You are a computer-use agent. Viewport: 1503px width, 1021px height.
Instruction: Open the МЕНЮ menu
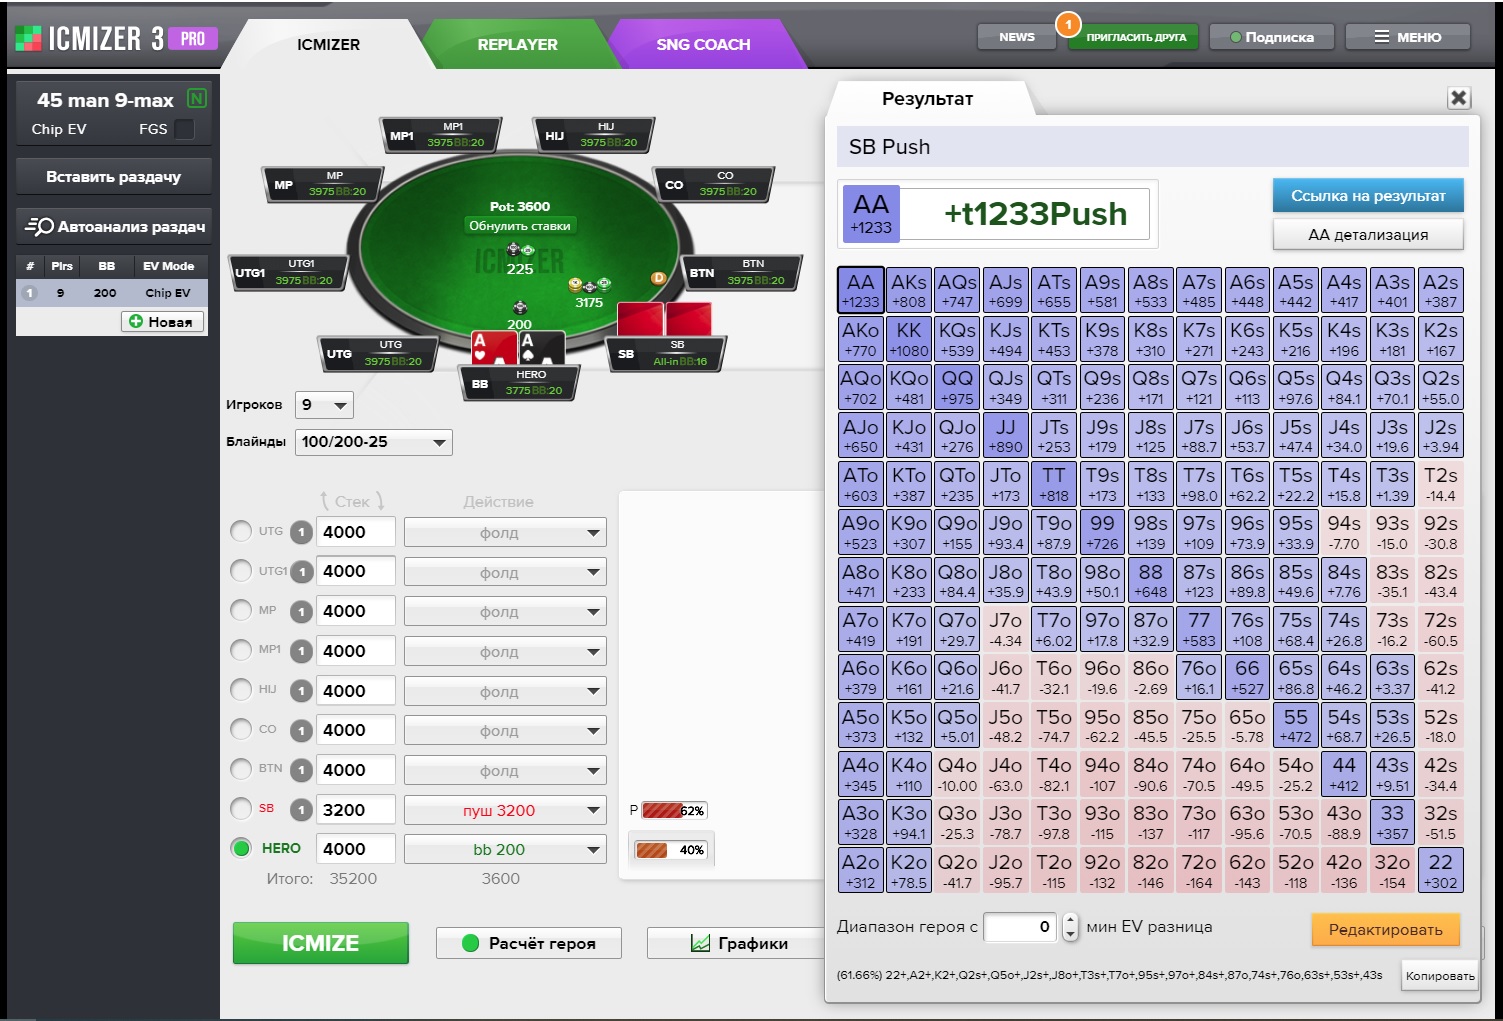pos(1407,37)
